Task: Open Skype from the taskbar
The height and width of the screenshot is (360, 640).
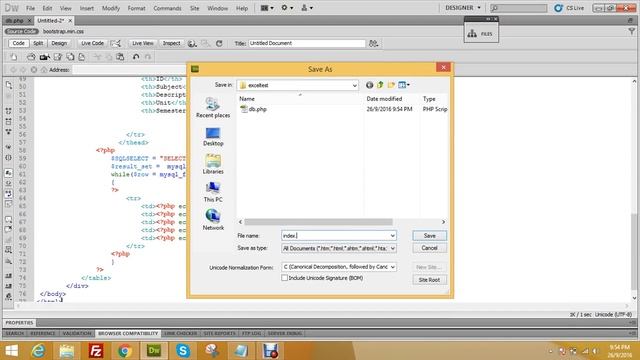Action: pos(183,351)
